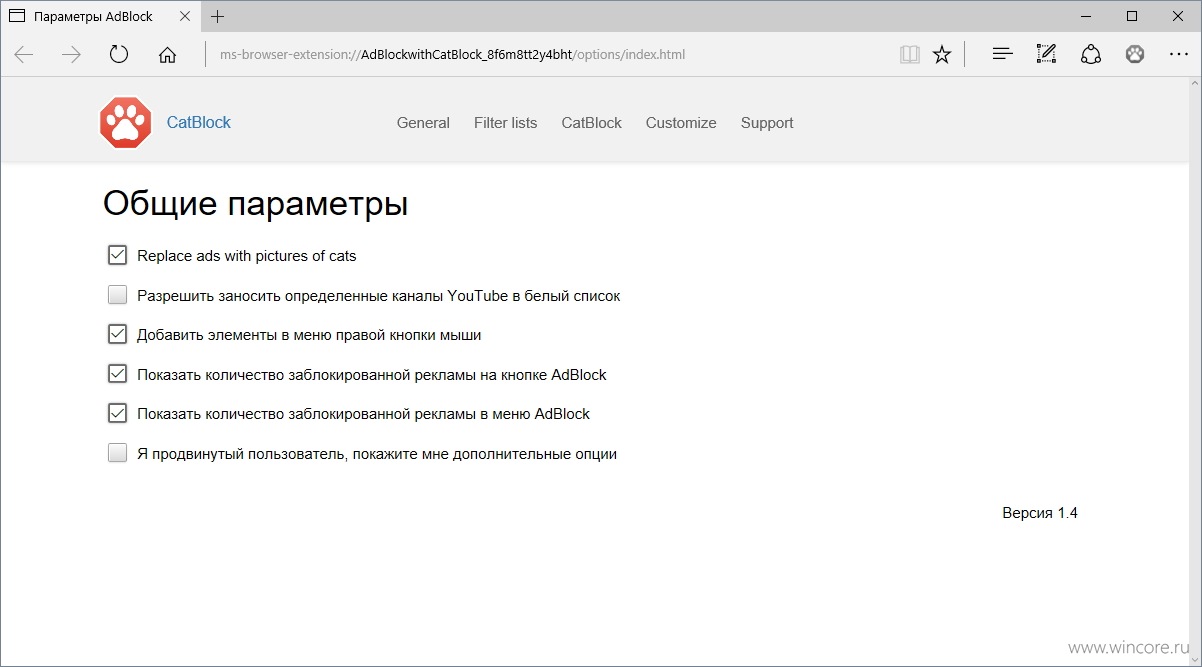Switch to Filter lists tab
The image size is (1202, 667).
tap(505, 123)
